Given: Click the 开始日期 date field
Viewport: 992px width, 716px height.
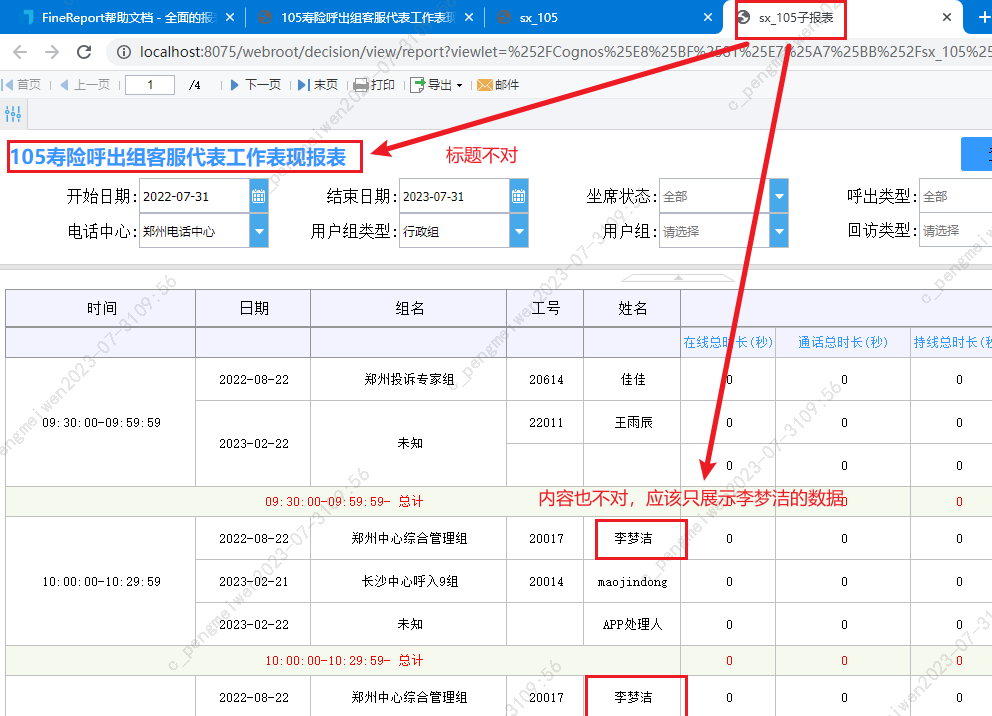Looking at the screenshot, I should click(x=194, y=196).
